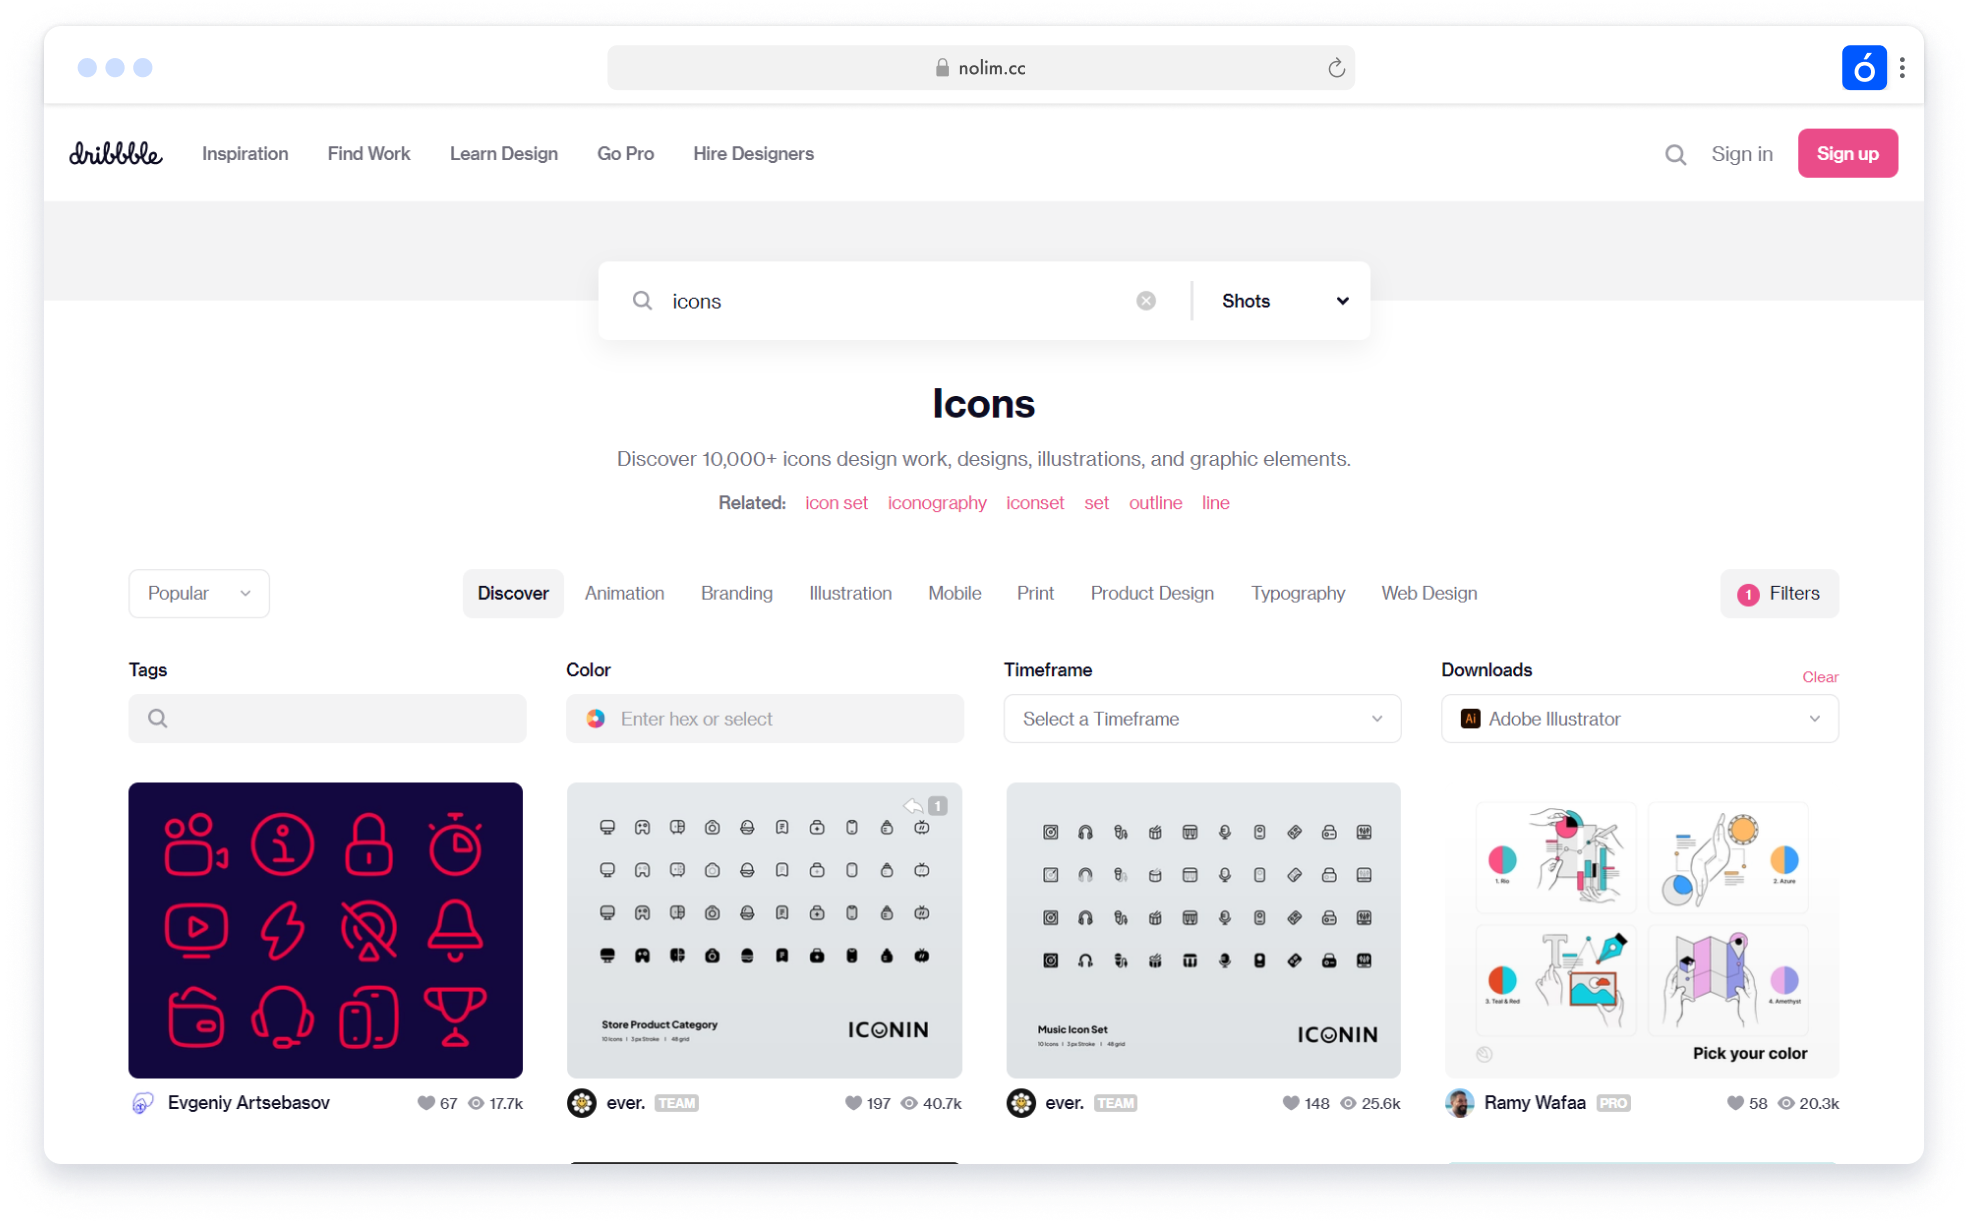Open Evgeniy Artsebasov's avatar
Viewport: 1966px width, 1224px height.
click(x=143, y=1103)
